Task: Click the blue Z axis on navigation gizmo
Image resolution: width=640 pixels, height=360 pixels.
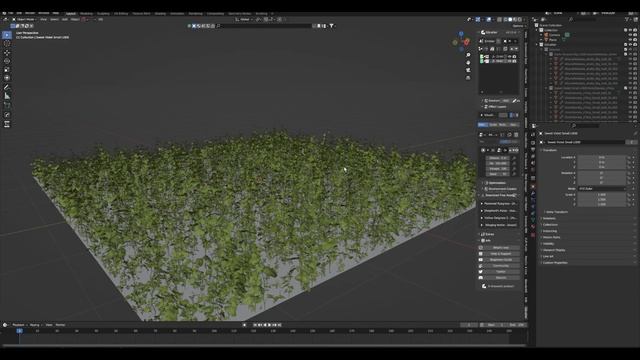Action: point(461,34)
